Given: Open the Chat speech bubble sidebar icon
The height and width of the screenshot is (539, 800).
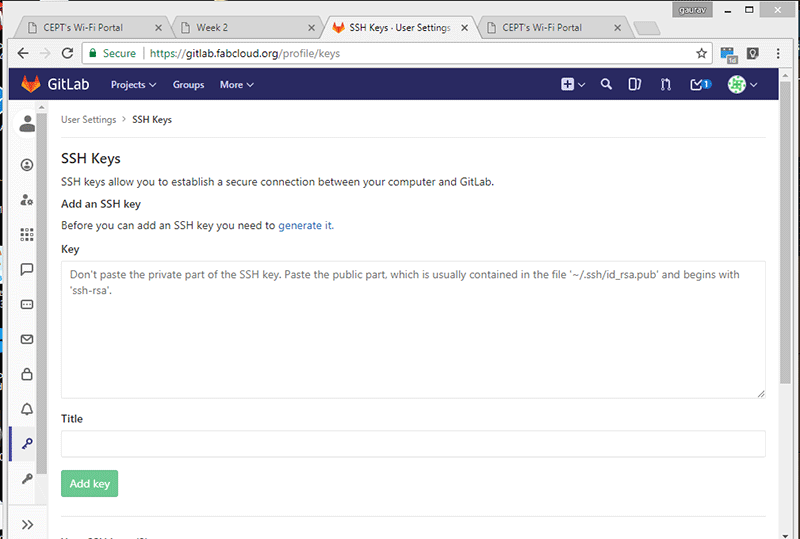Looking at the screenshot, I should click(x=27, y=270).
